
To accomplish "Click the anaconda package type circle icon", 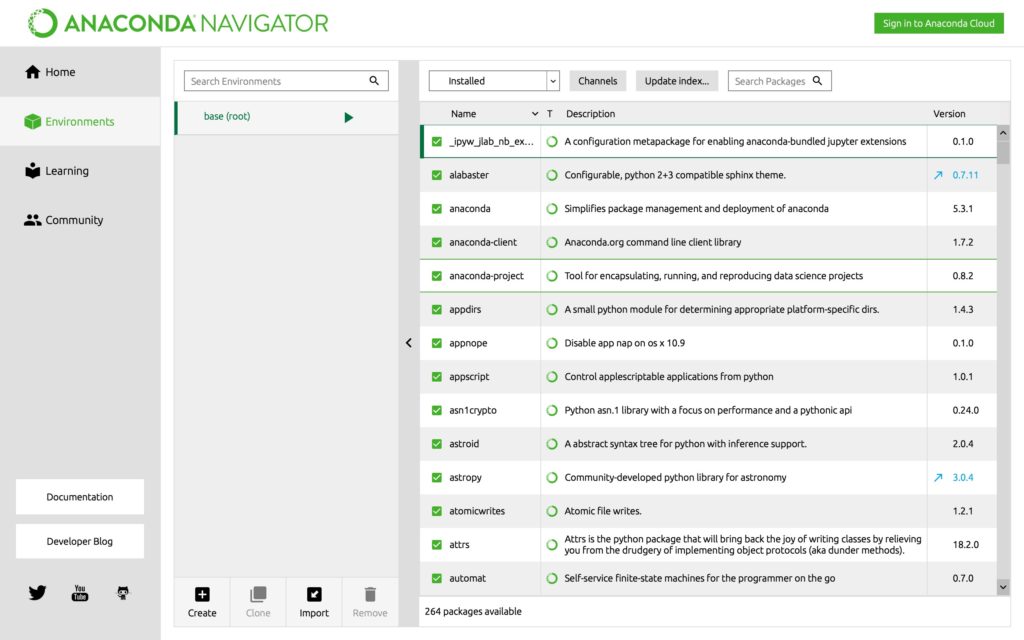I will (552, 208).
